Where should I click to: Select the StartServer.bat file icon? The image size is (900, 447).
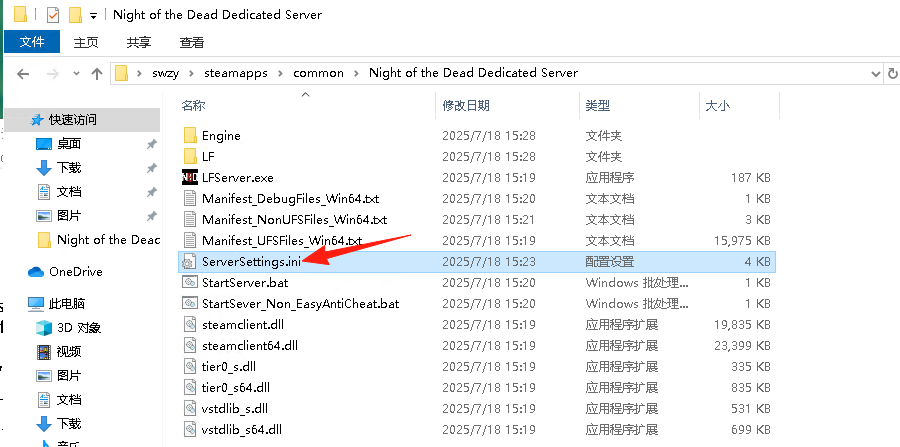pos(189,282)
